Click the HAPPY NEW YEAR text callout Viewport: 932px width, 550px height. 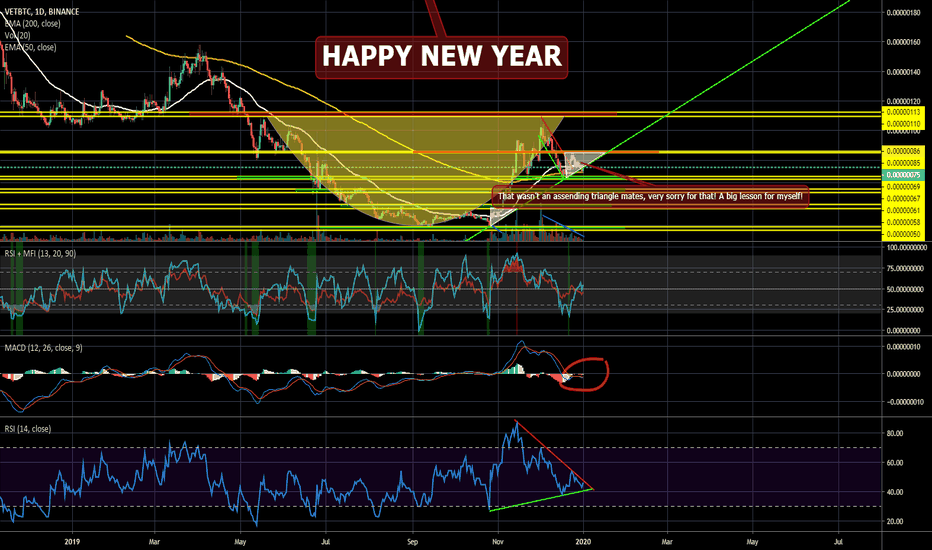click(442, 57)
